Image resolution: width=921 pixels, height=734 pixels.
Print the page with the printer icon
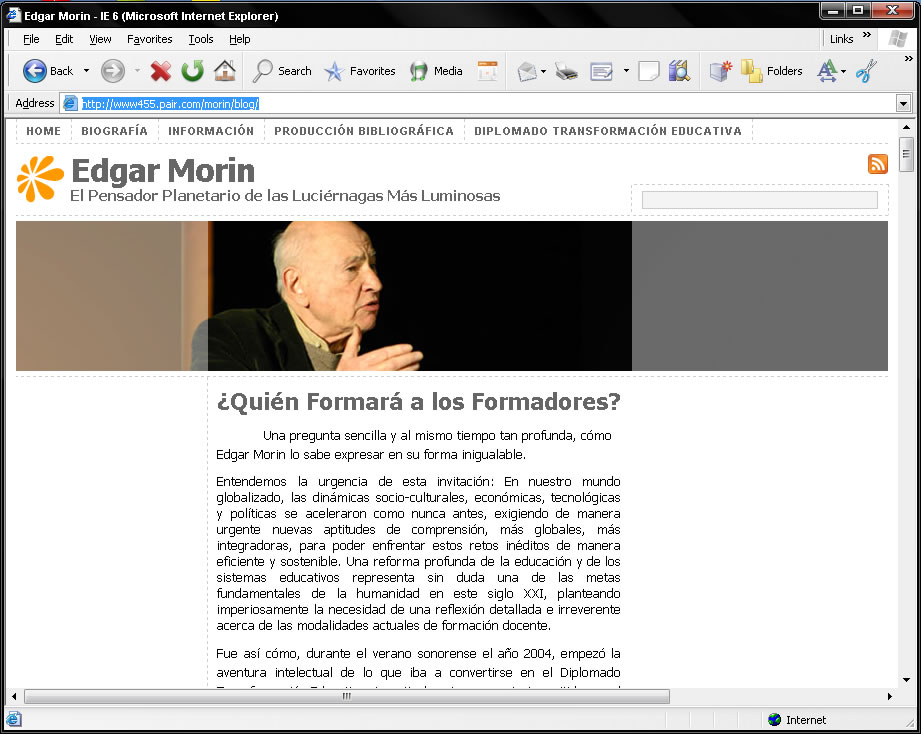[x=566, y=72]
